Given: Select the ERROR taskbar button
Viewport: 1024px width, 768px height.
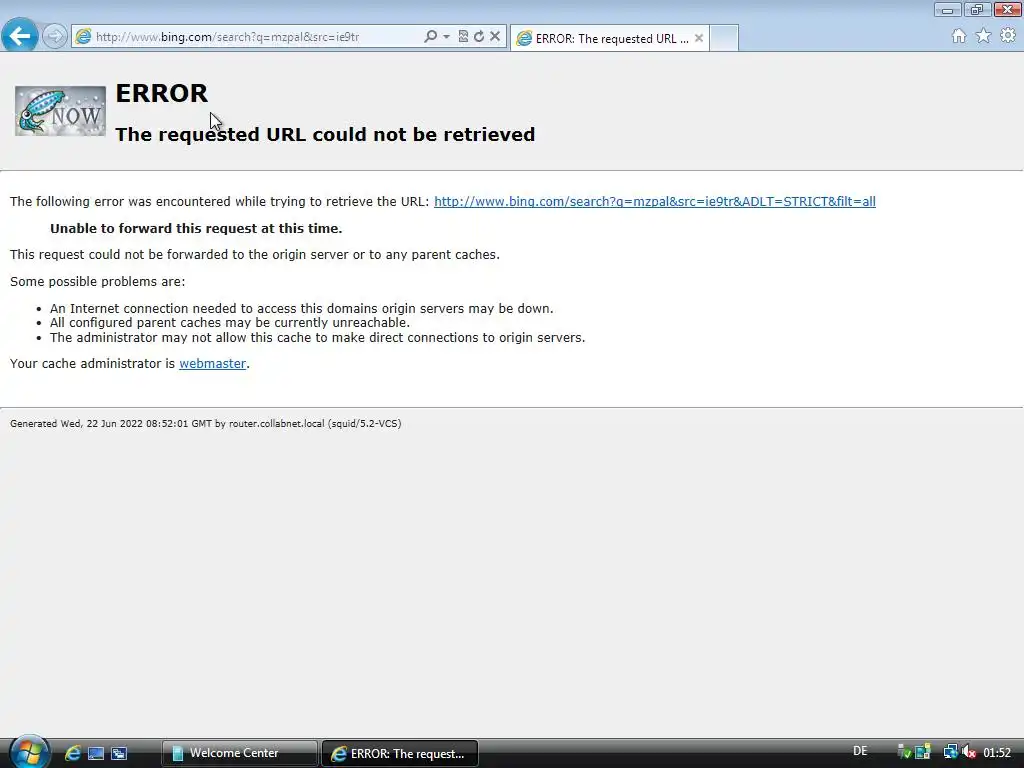Looking at the screenshot, I should point(400,753).
